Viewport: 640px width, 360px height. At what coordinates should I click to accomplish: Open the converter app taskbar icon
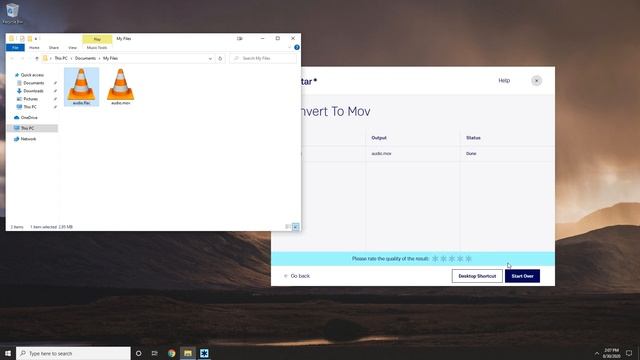(x=204, y=353)
